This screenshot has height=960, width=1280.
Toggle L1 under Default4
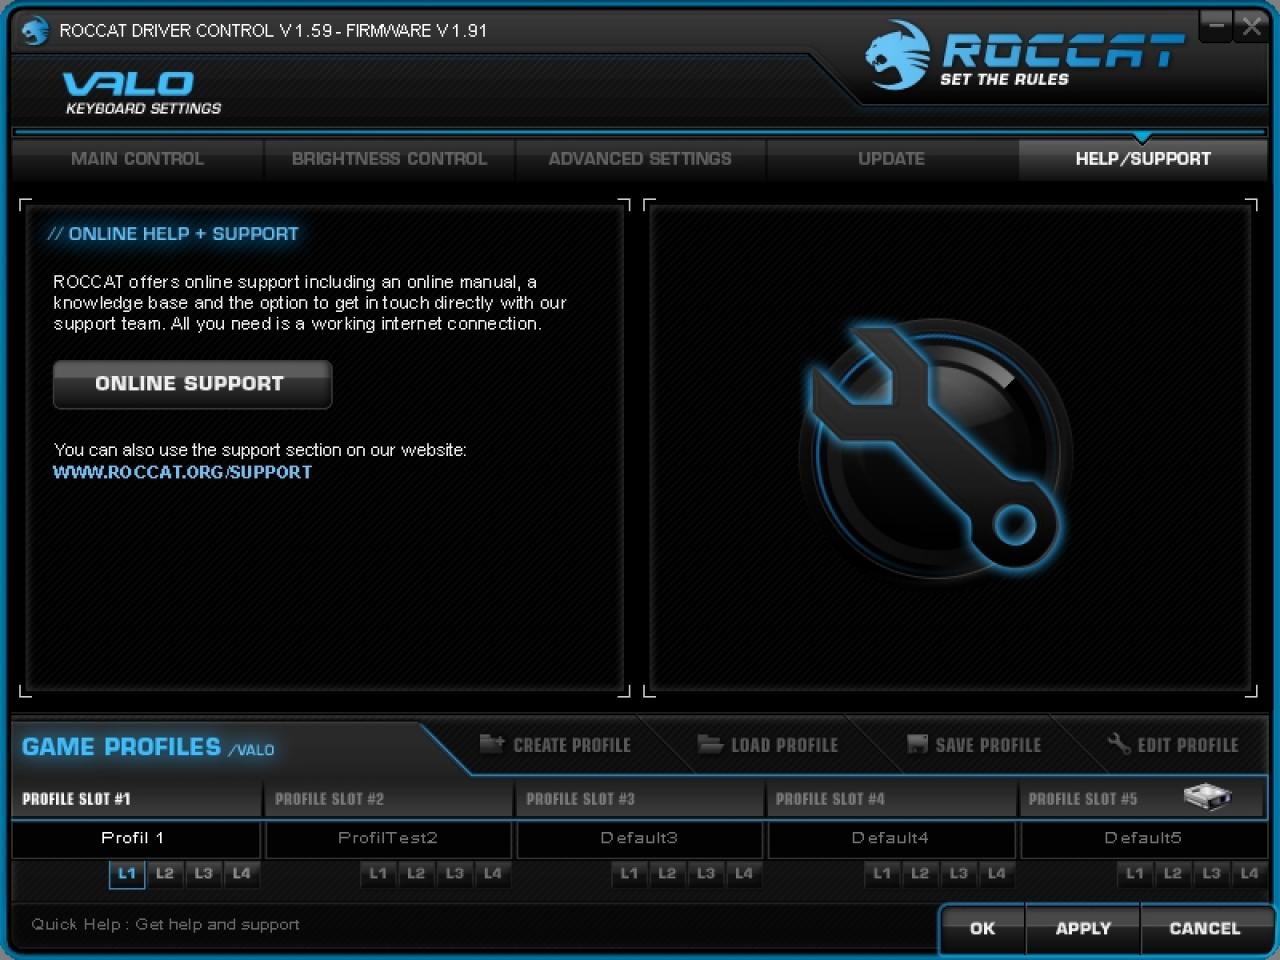[882, 874]
